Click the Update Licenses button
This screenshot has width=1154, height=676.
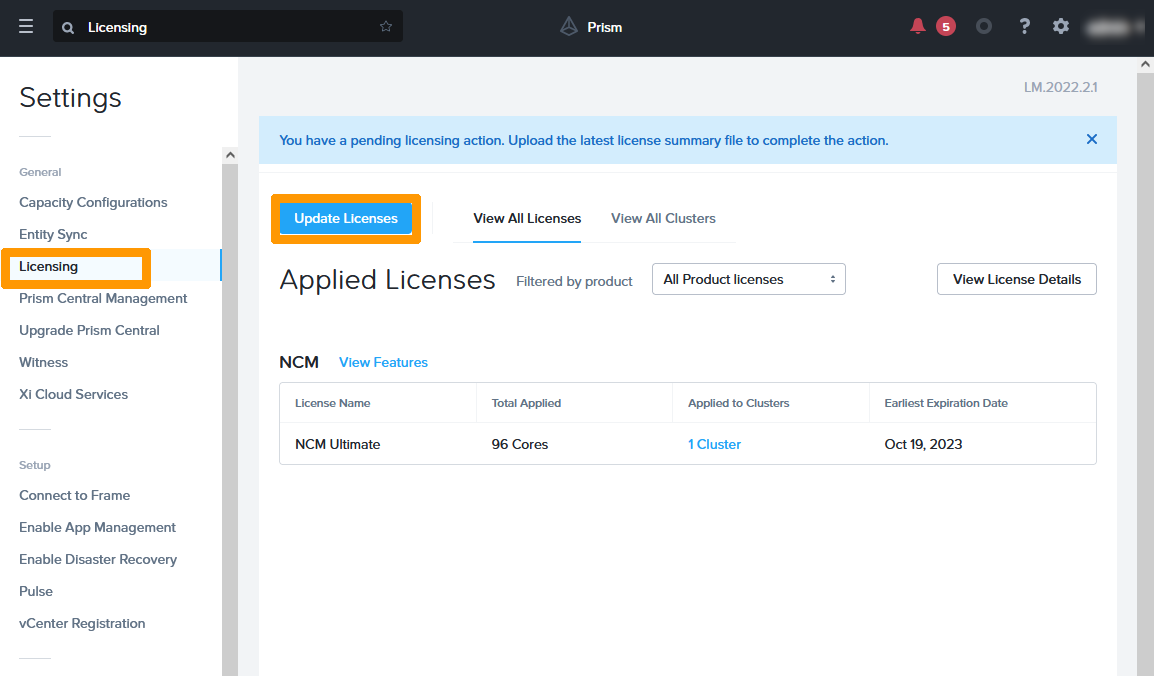click(x=345, y=218)
